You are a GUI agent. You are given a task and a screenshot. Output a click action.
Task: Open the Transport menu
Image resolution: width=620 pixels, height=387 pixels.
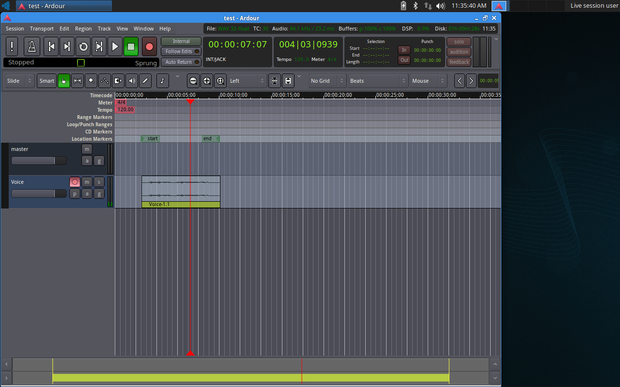[x=42, y=28]
